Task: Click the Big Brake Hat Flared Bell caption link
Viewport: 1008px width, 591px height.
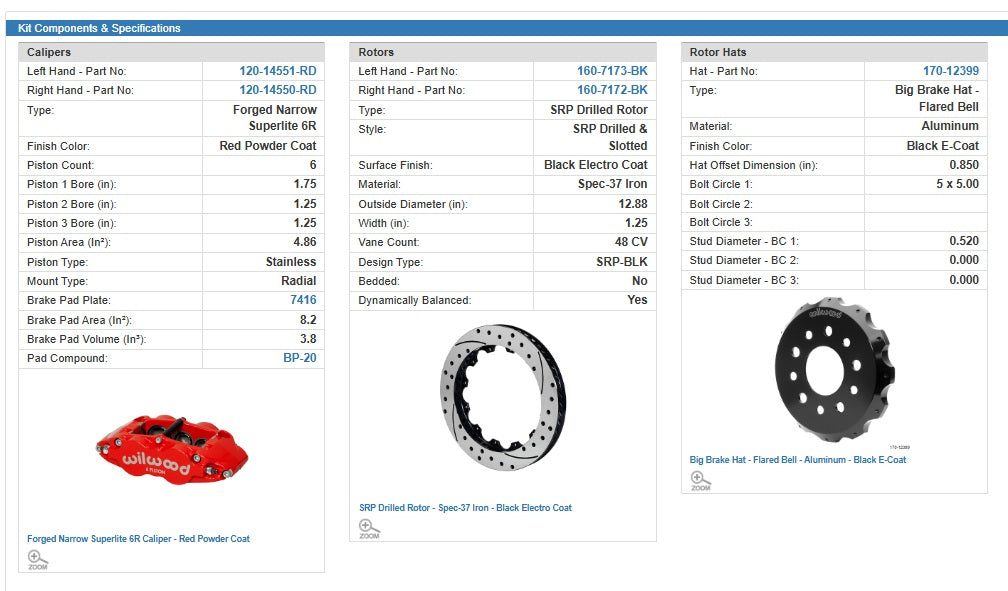Action: [x=797, y=460]
